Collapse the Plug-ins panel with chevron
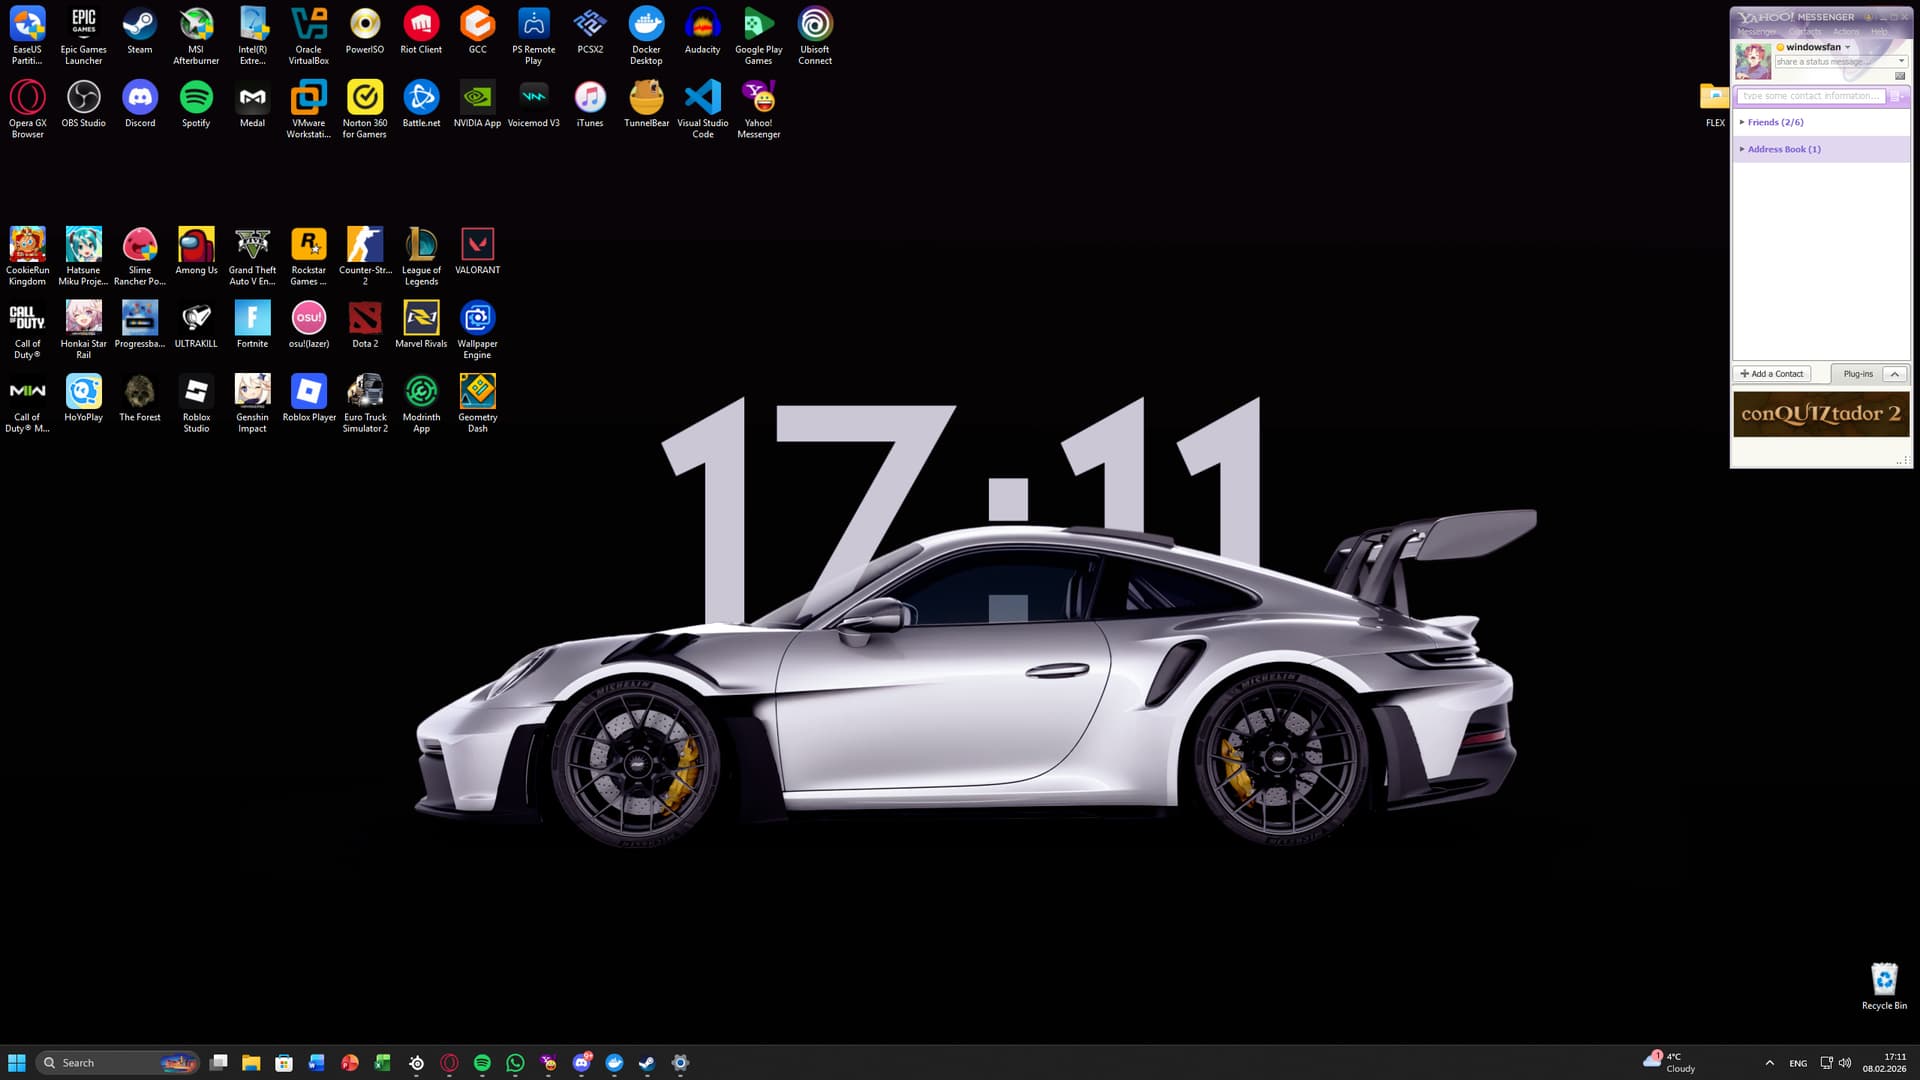This screenshot has width=1920, height=1080. (x=1894, y=374)
